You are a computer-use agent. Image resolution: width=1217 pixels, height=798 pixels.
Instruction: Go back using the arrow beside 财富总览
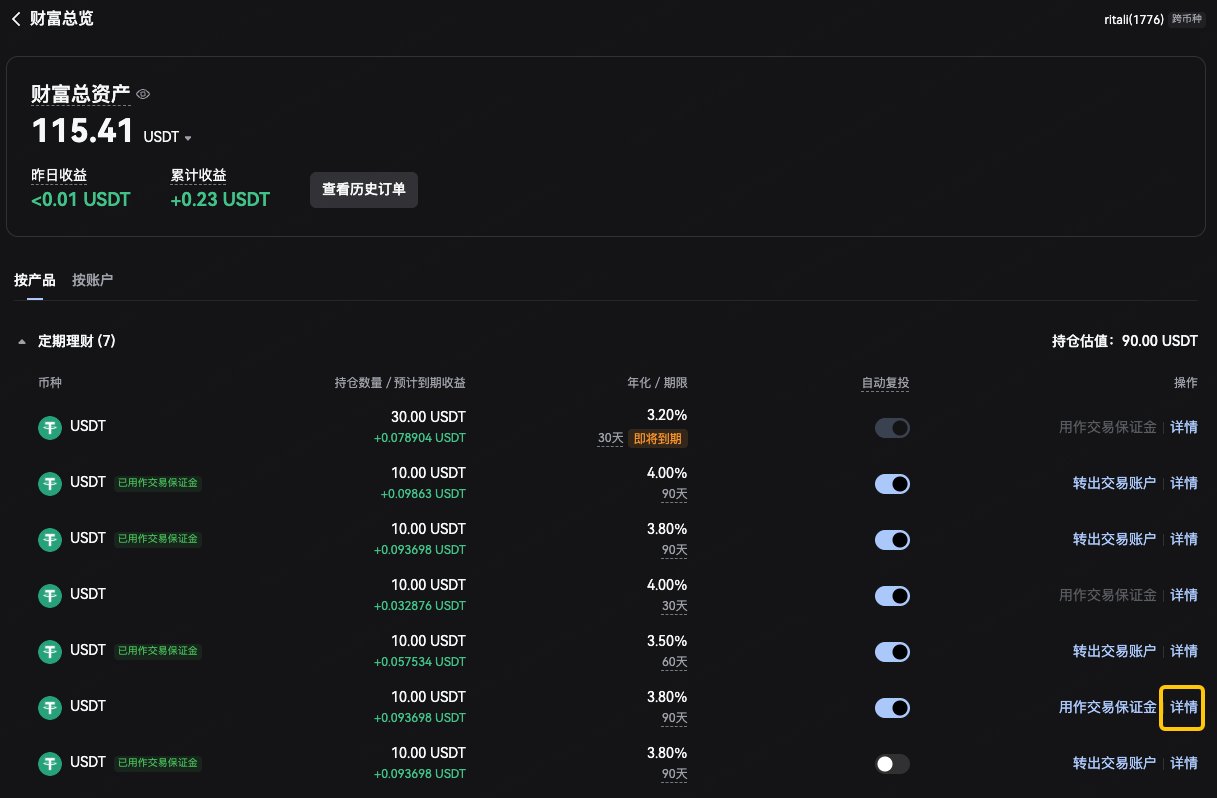(16, 19)
